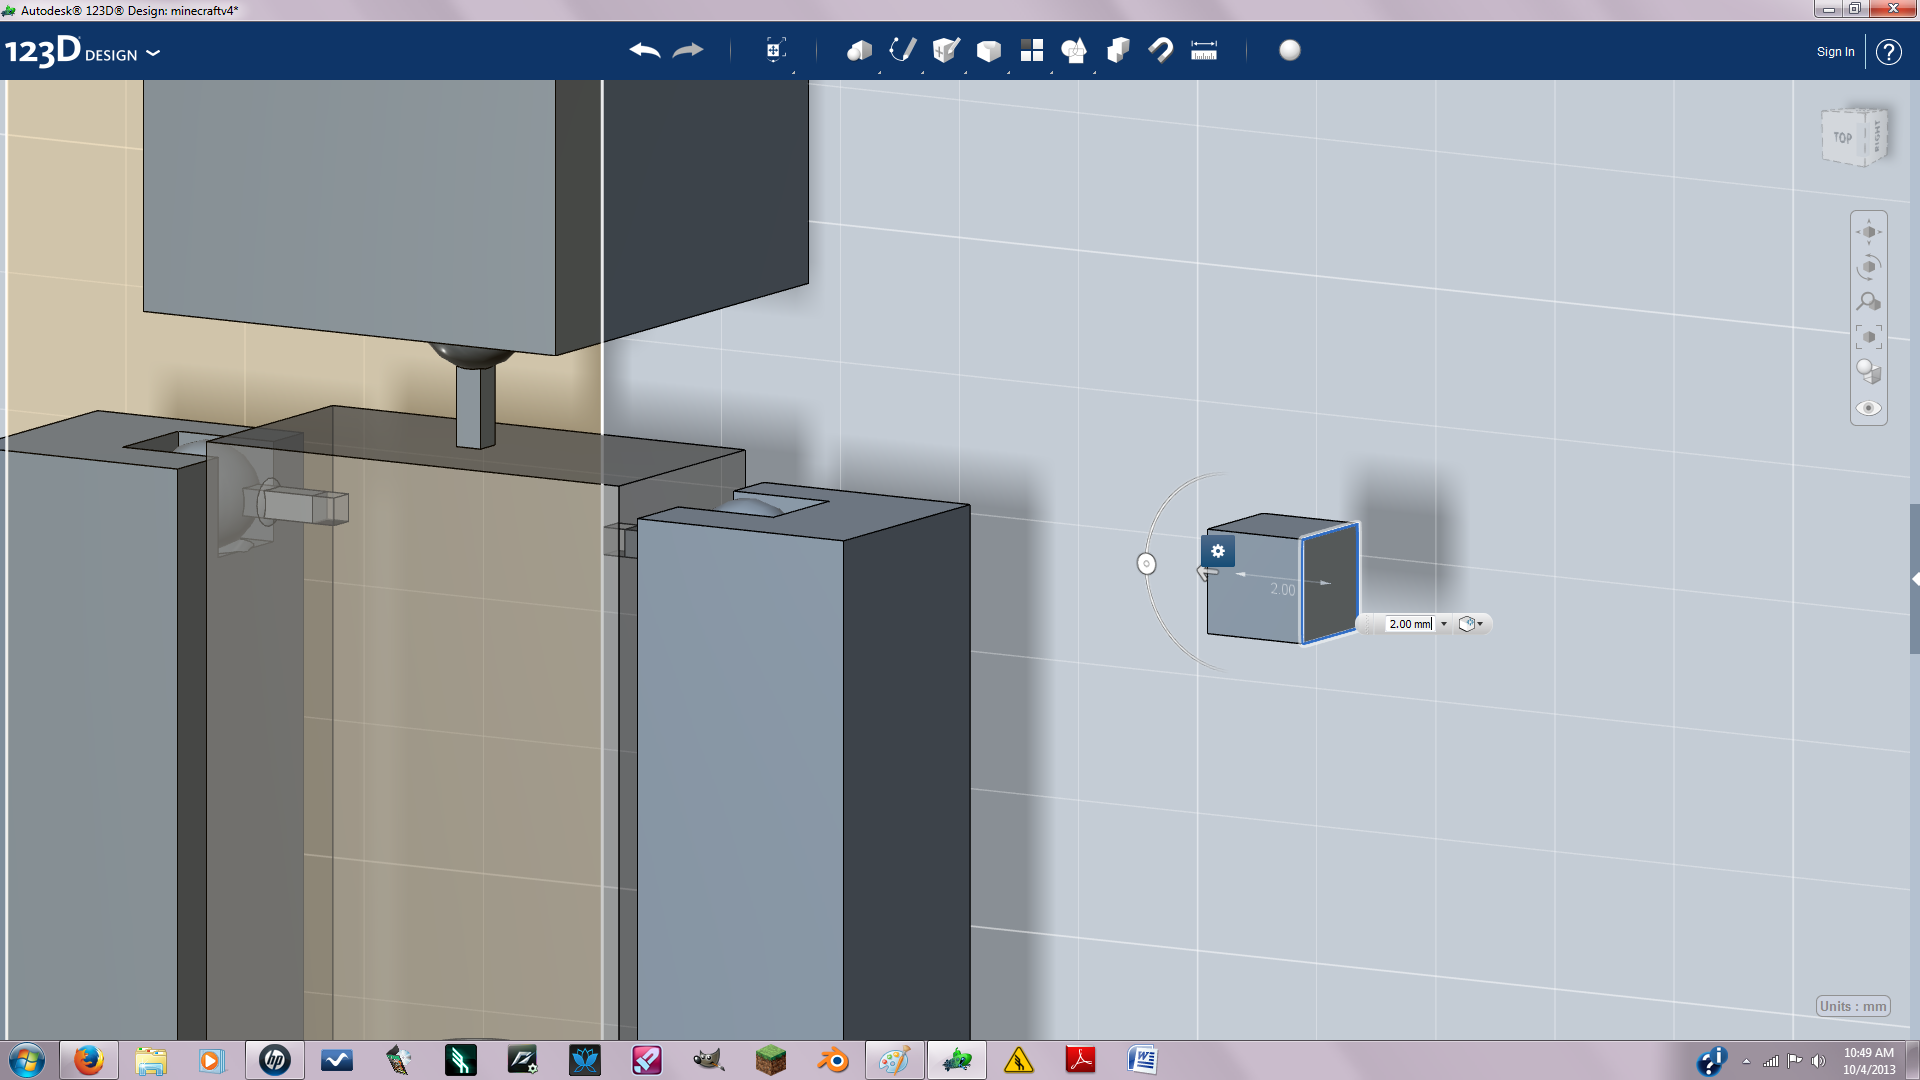Open the extrude operation type dropdown
This screenshot has width=1920, height=1080.
1471,624
